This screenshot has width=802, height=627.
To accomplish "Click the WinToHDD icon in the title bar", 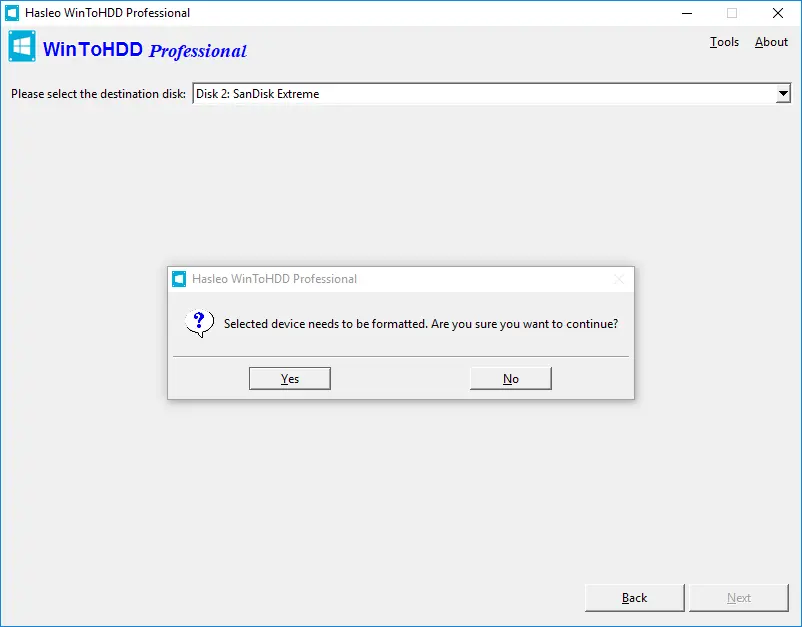I will [x=12, y=13].
